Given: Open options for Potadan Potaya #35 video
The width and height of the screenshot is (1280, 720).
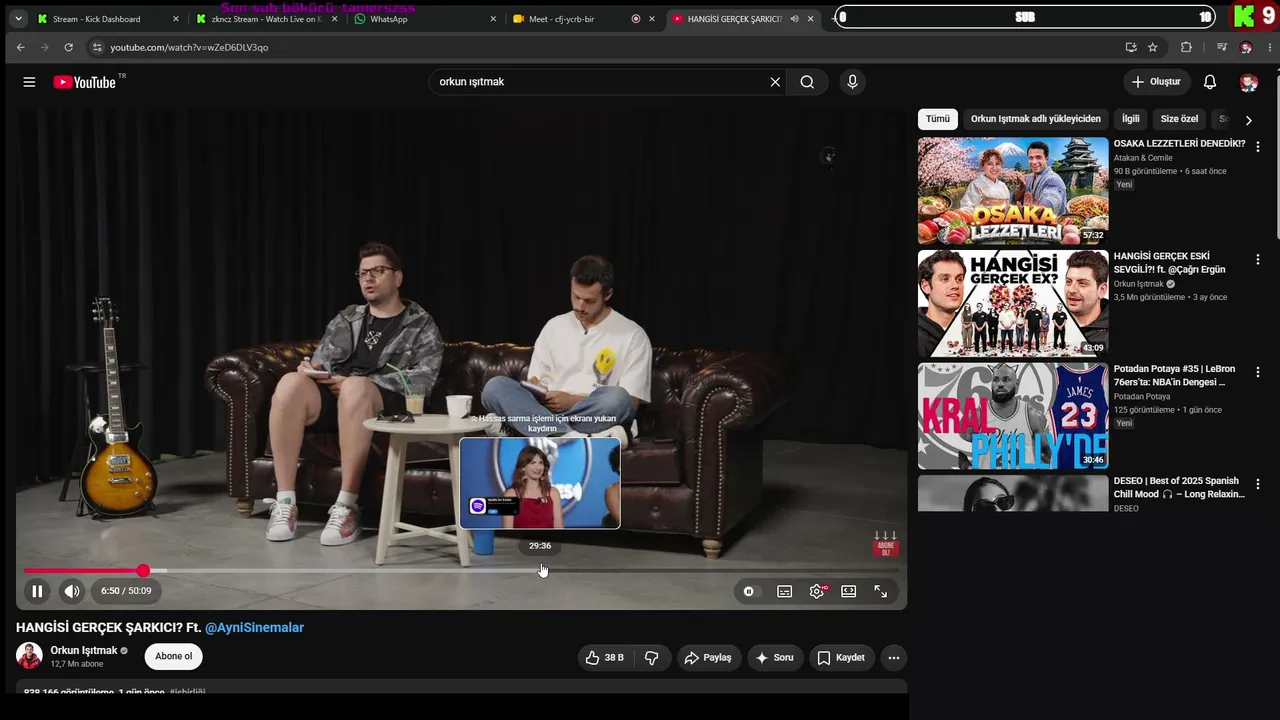Looking at the screenshot, I should [1258, 372].
